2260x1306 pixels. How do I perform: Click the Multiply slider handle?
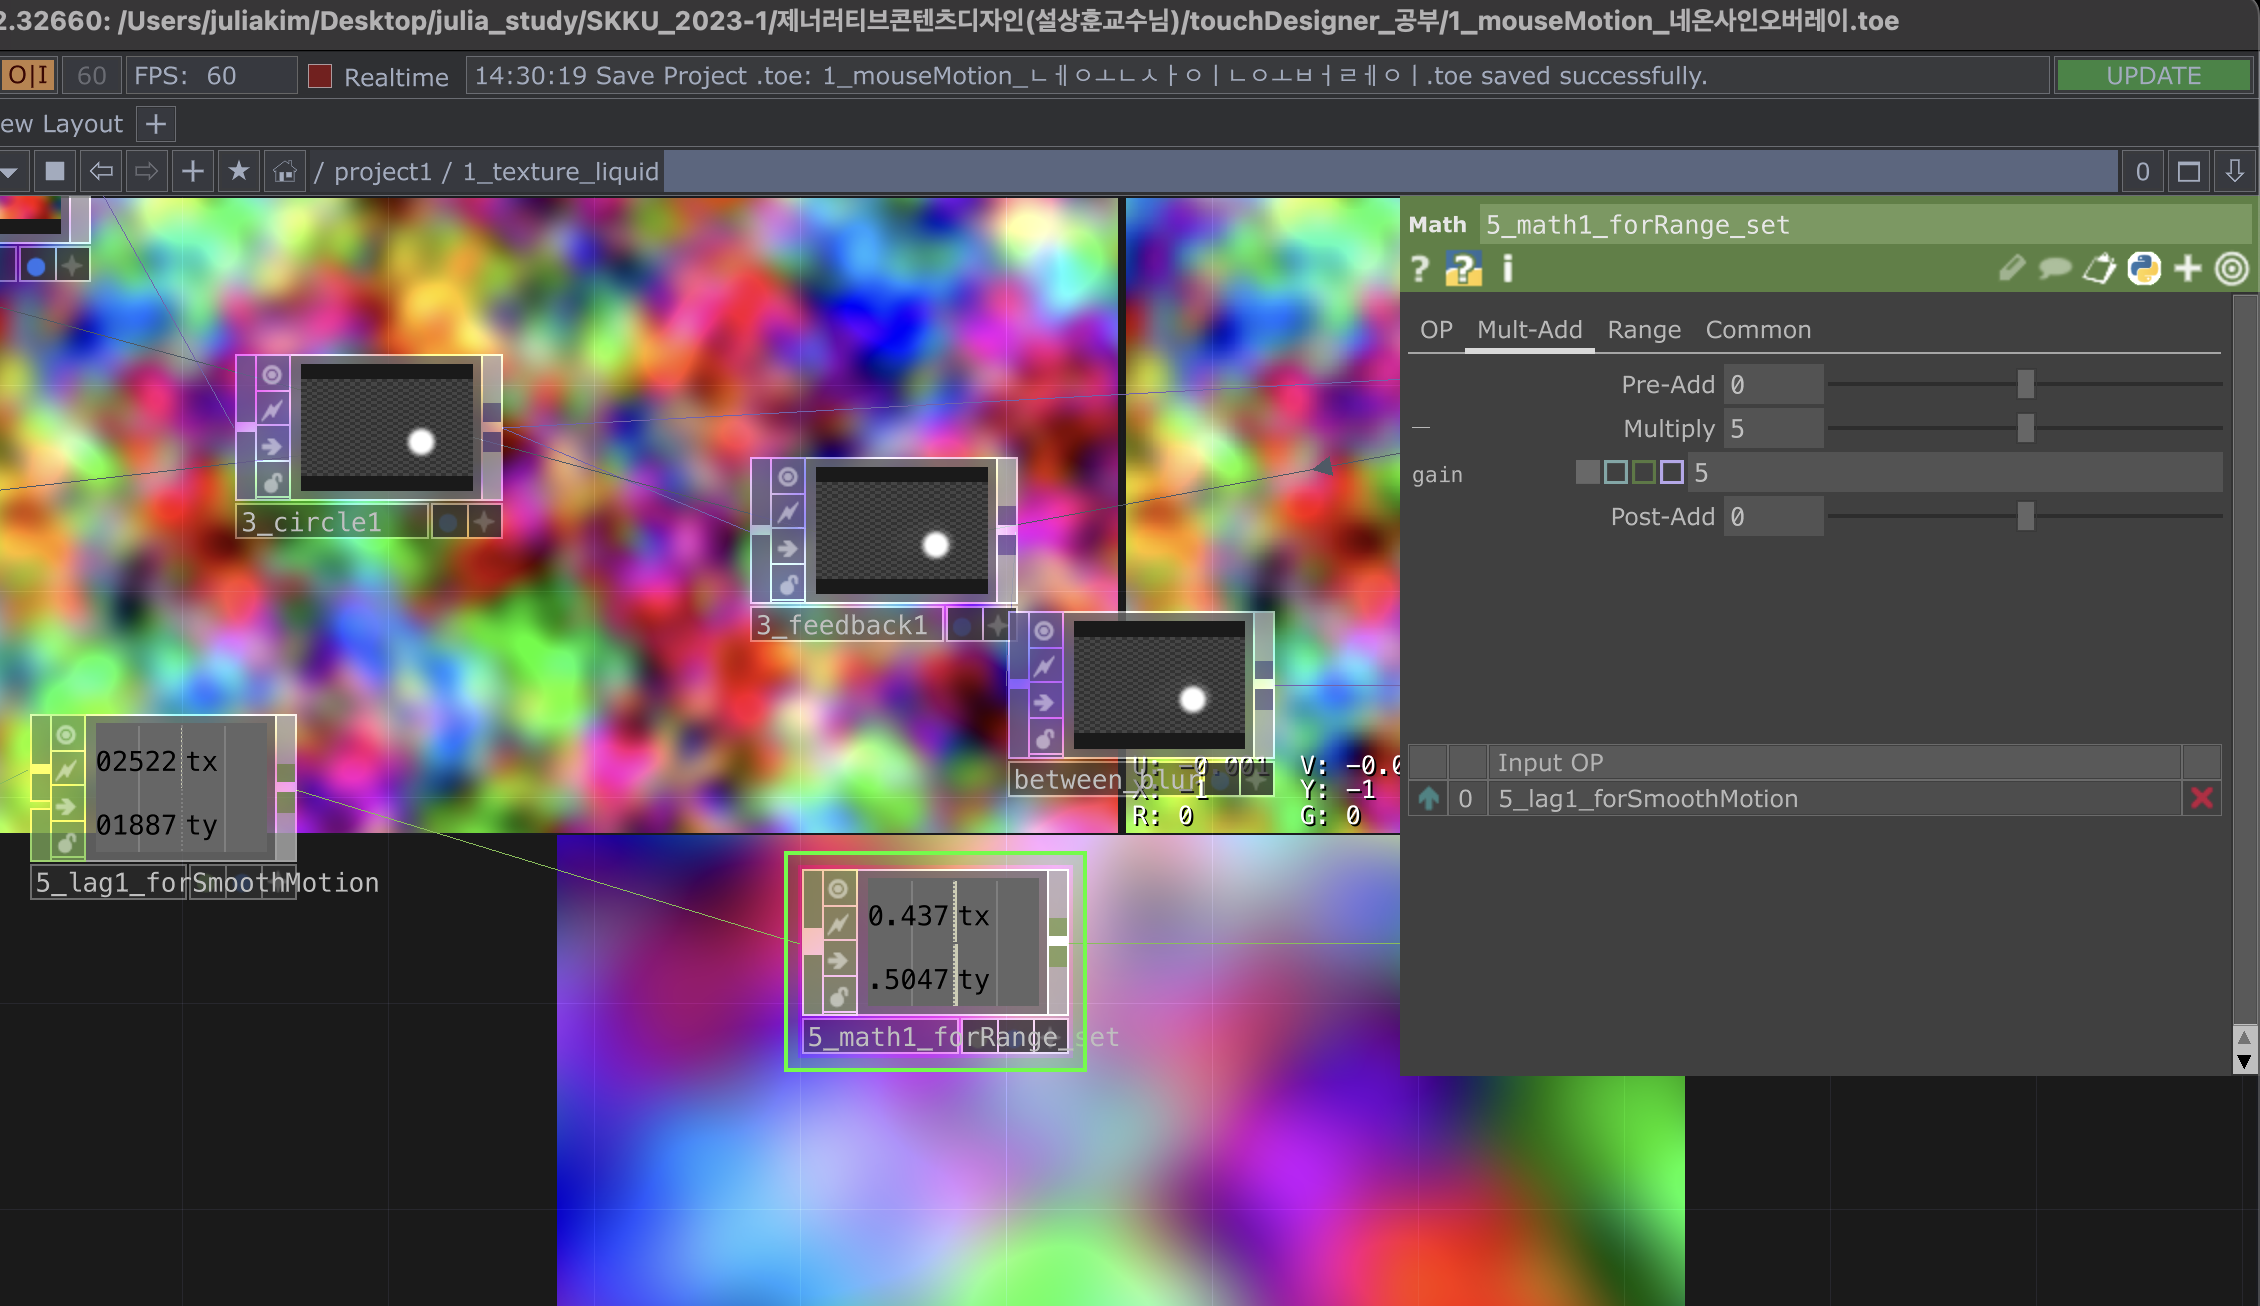click(x=2025, y=429)
